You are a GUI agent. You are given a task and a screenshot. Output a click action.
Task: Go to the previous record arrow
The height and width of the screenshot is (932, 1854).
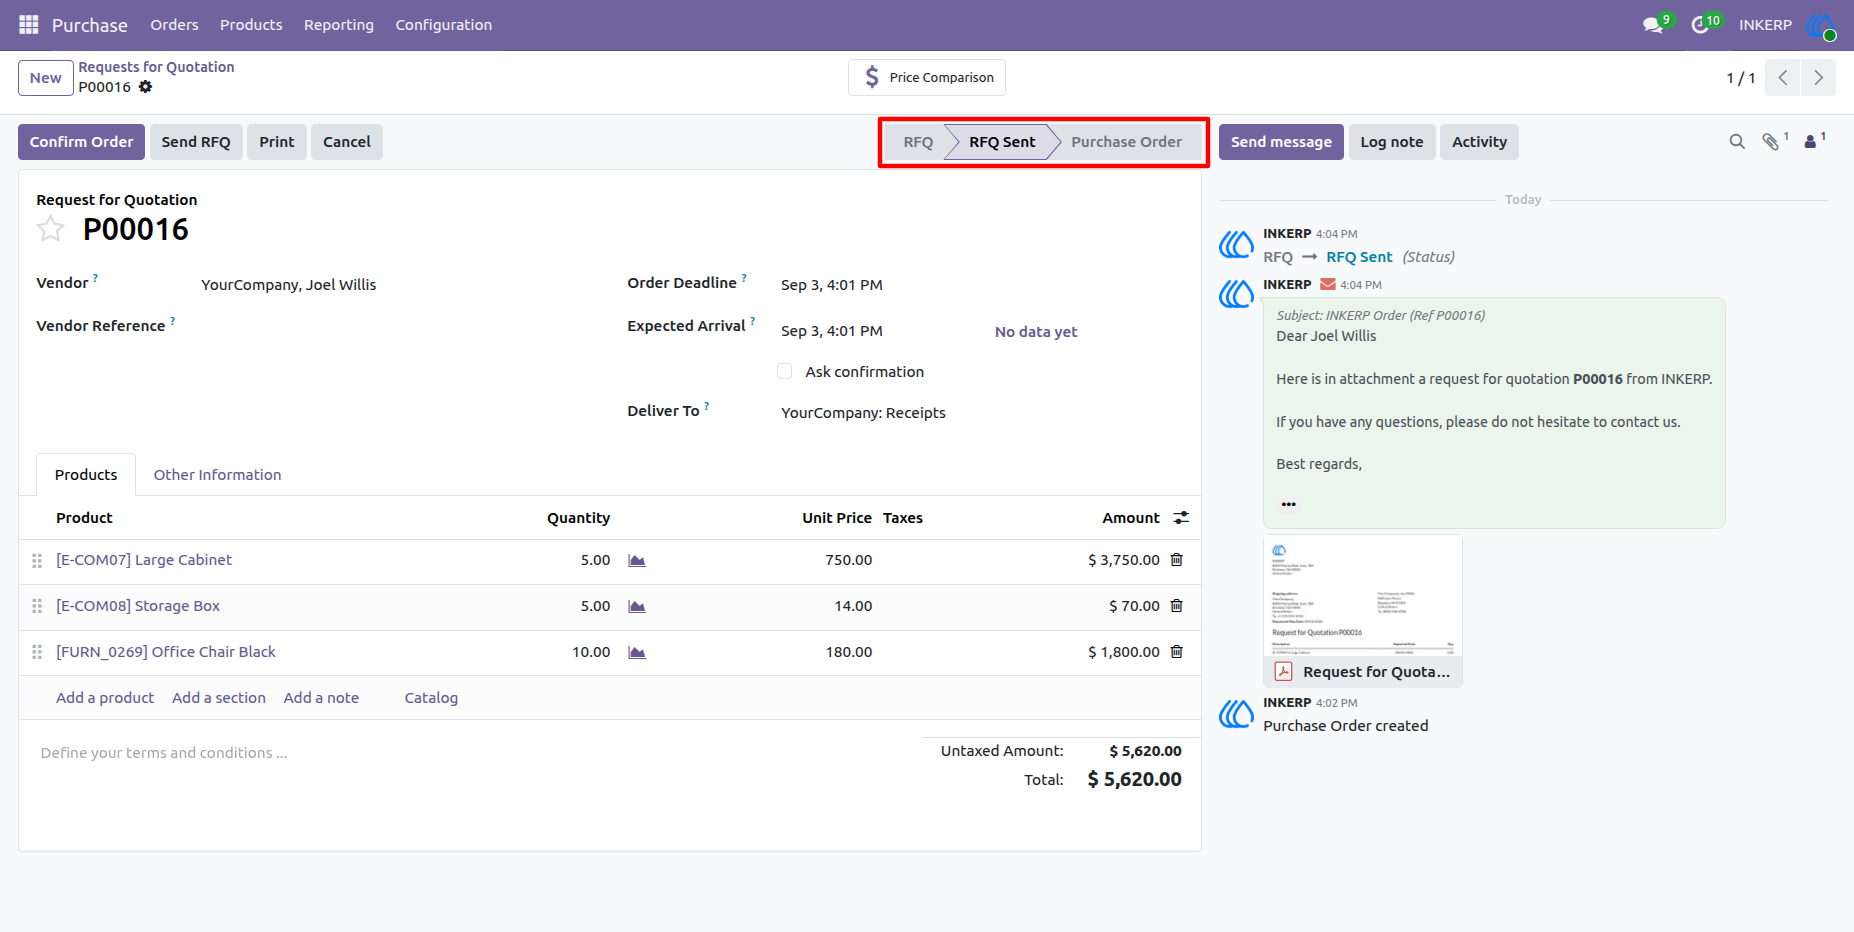1783,78
